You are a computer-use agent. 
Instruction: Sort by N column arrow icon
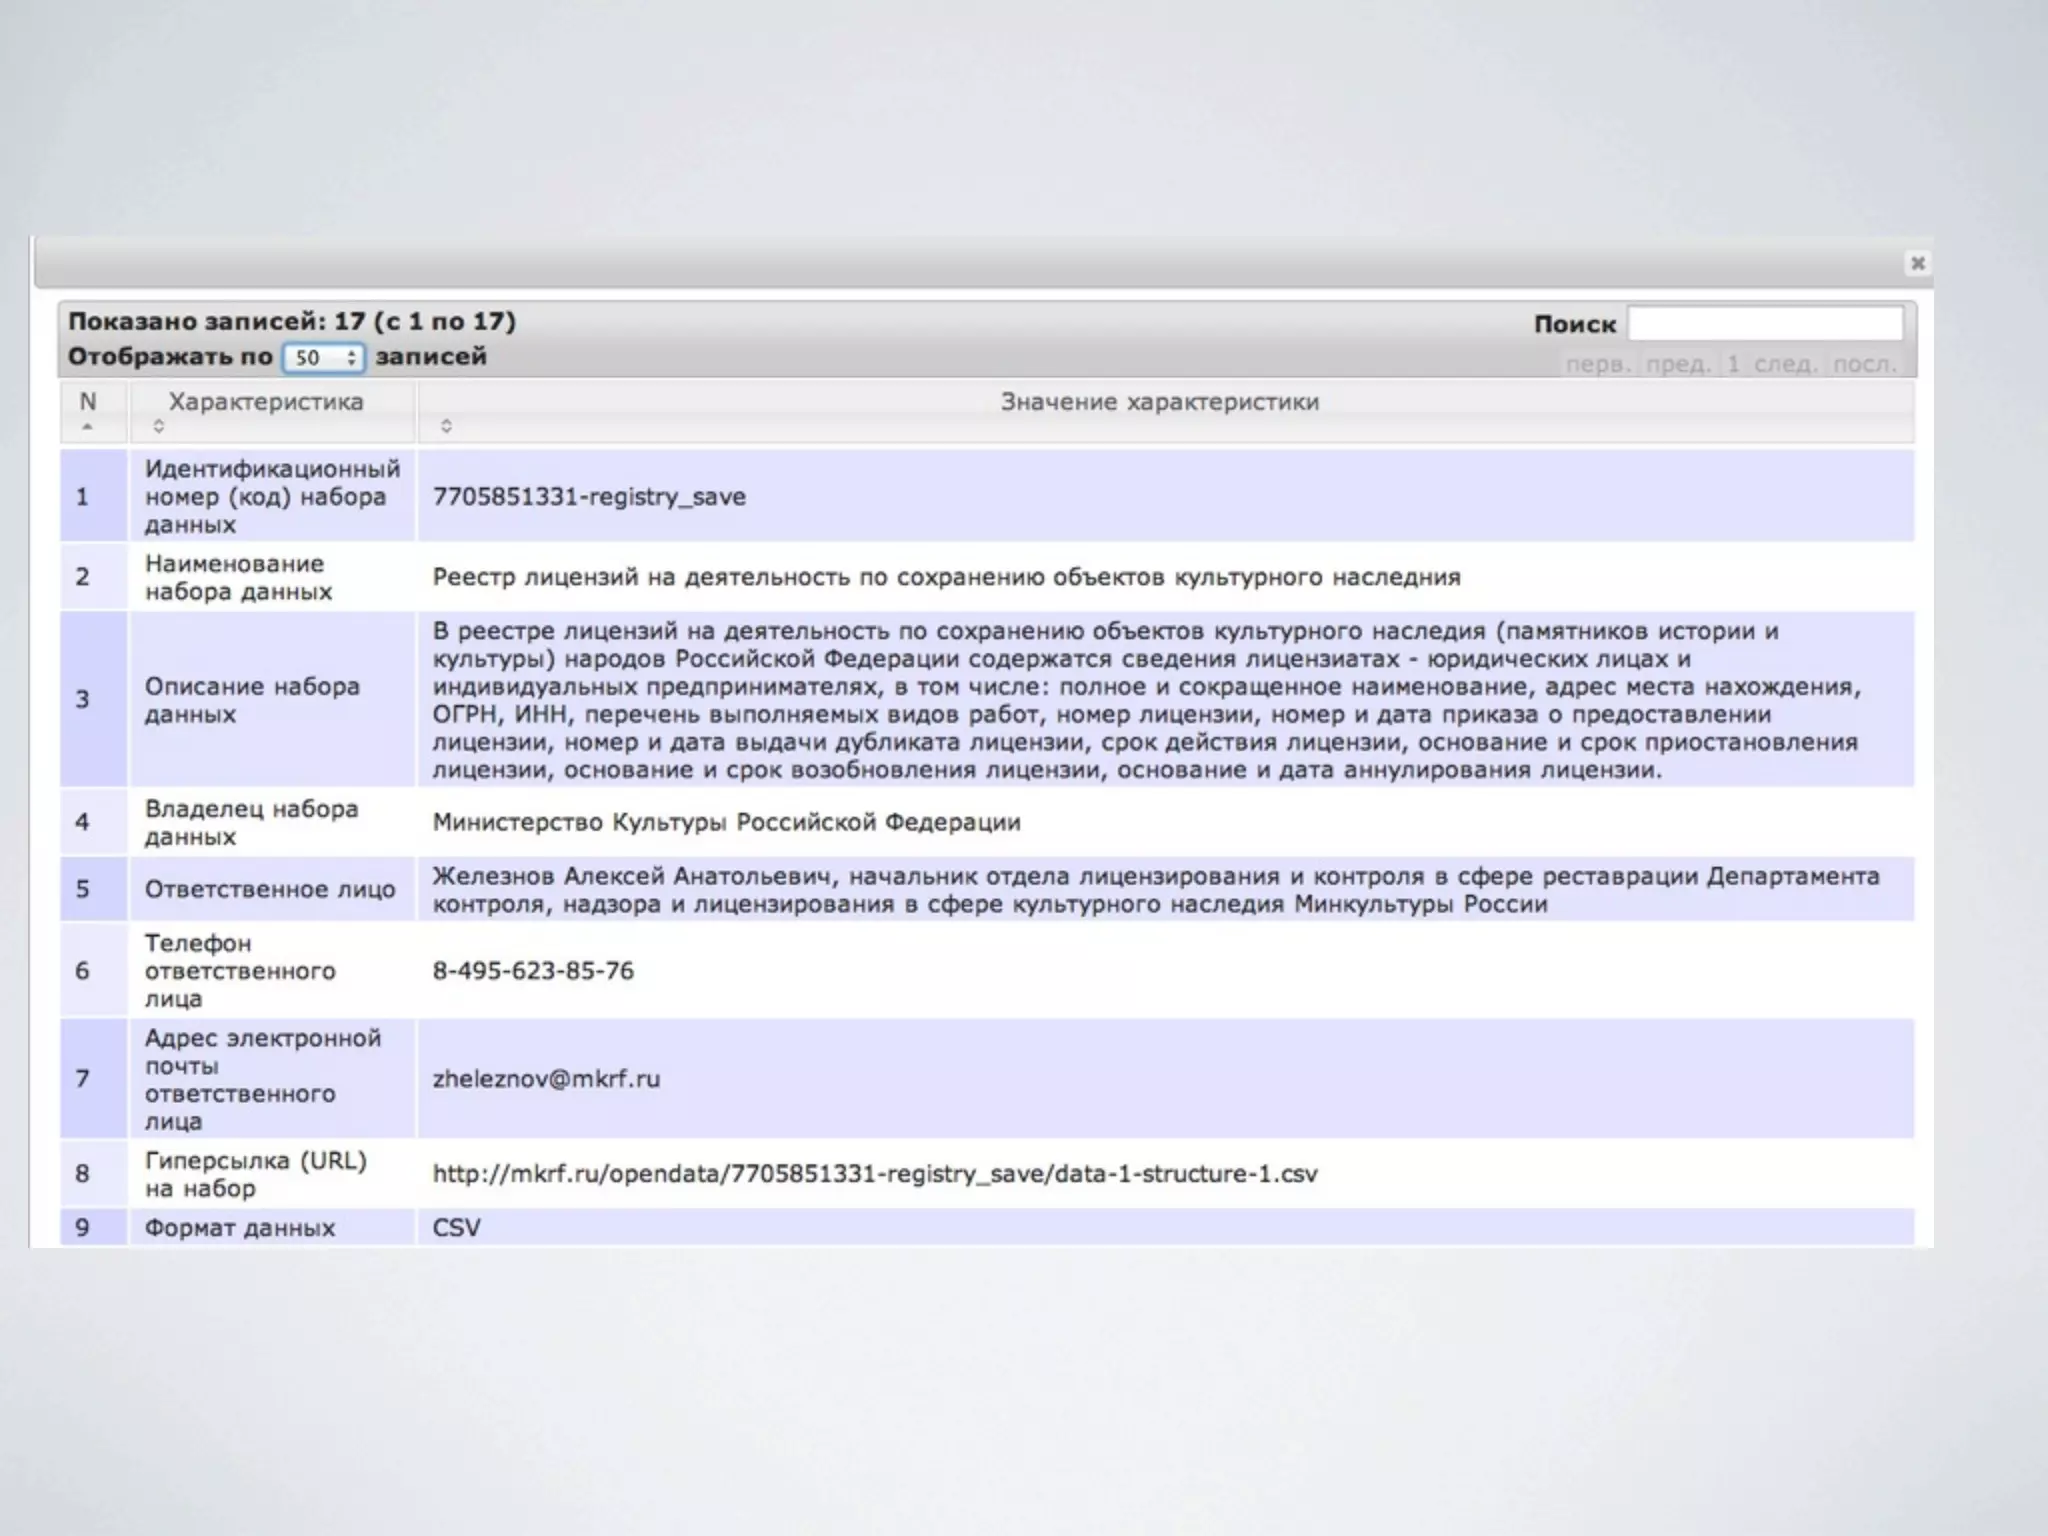[x=88, y=427]
